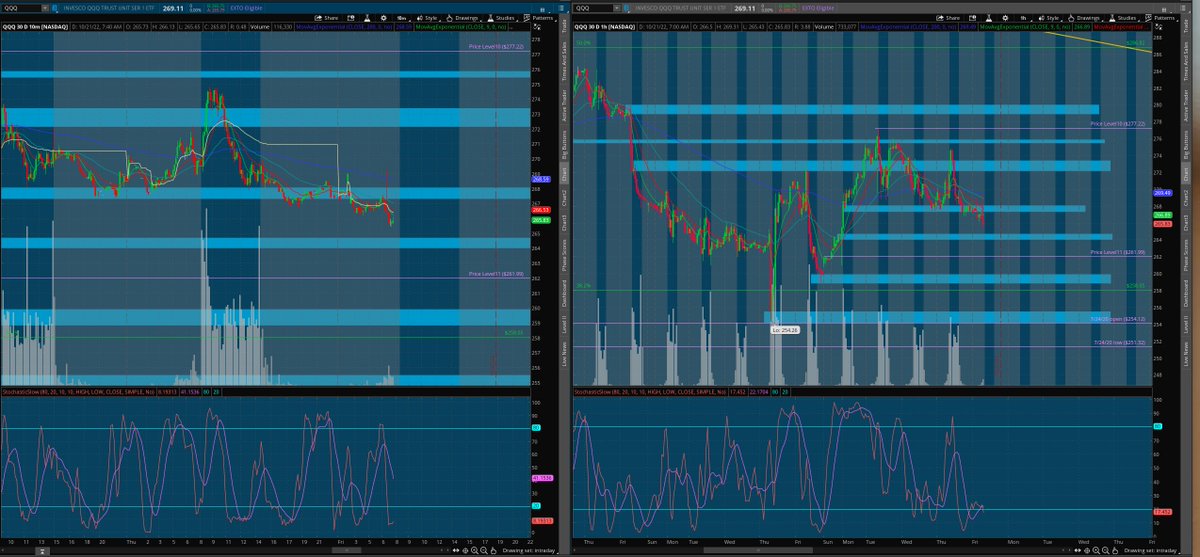Click Drawing set intraday in right chart
This screenshot has width=1200, height=557.
pyautogui.click(x=1151, y=550)
